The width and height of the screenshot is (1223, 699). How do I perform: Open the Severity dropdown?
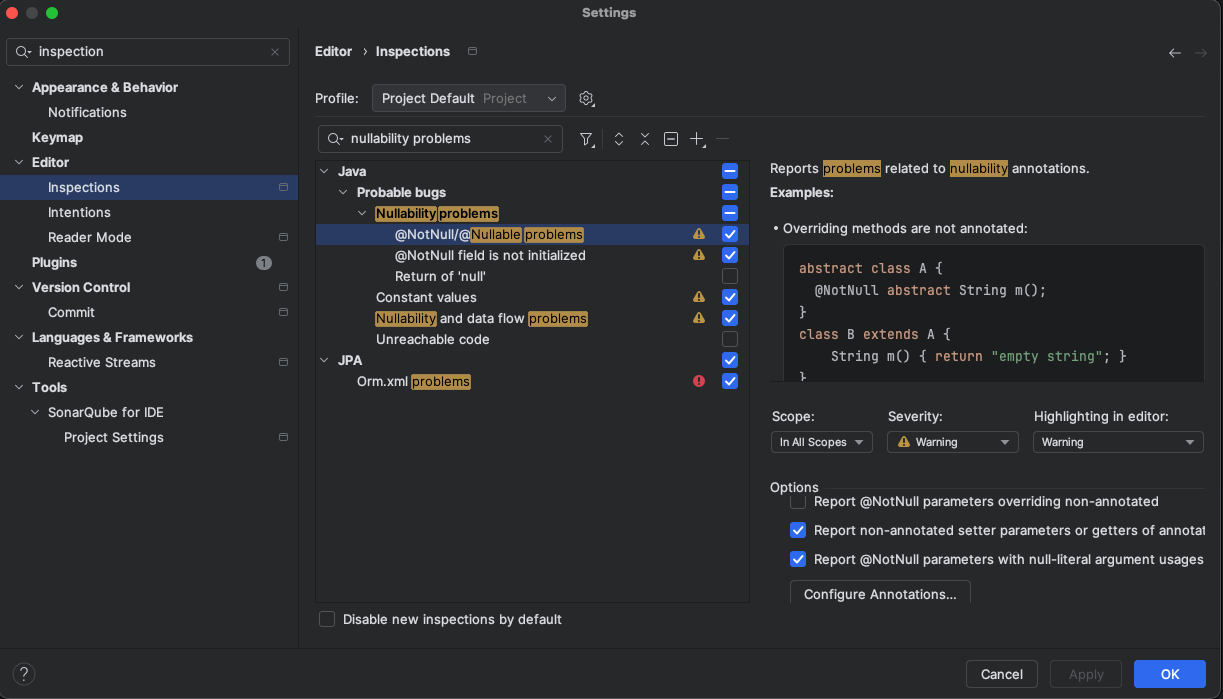click(x=951, y=441)
